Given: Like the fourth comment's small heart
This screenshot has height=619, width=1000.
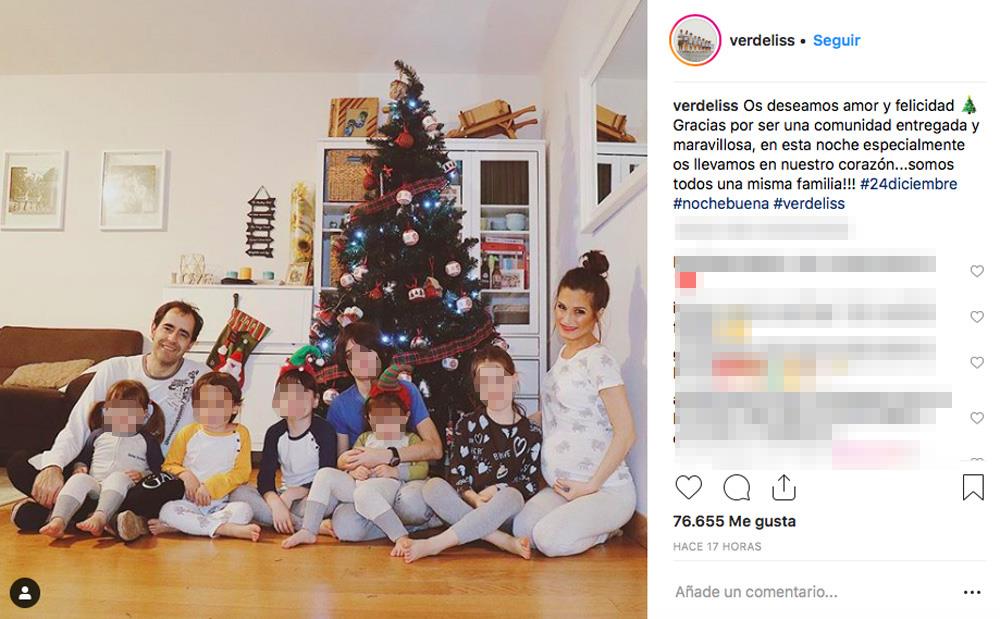Looking at the screenshot, I should (976, 418).
